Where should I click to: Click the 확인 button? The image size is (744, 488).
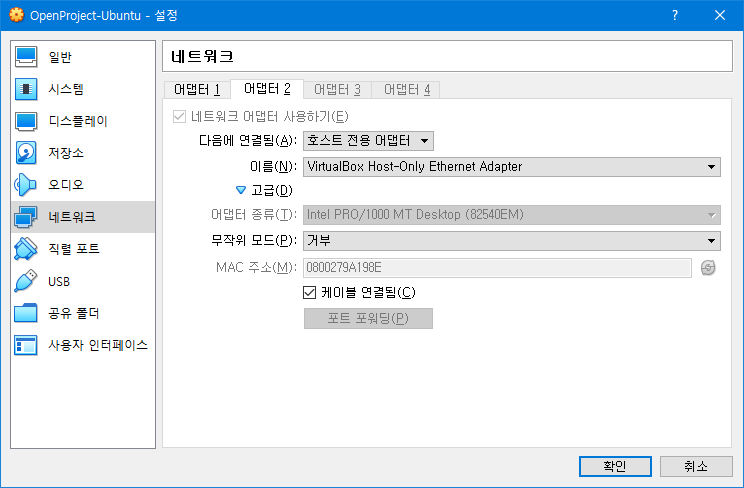[x=615, y=466]
